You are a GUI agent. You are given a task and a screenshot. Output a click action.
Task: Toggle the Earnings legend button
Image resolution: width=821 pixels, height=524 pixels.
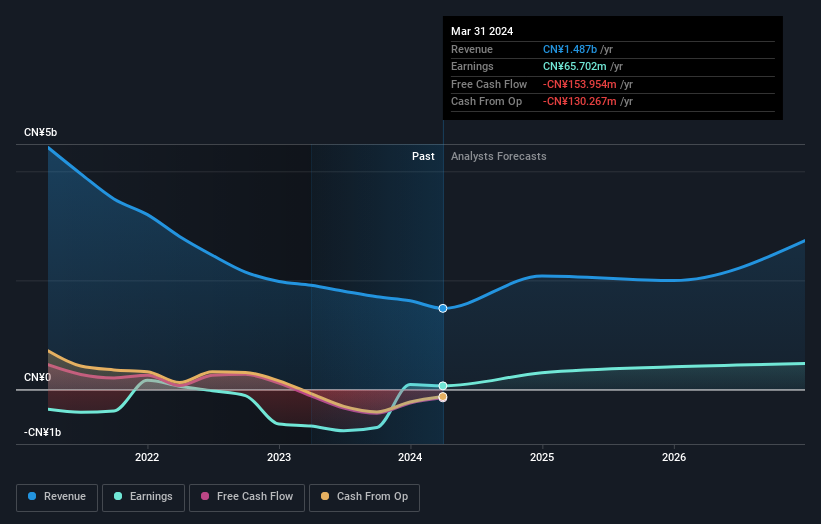(143, 497)
